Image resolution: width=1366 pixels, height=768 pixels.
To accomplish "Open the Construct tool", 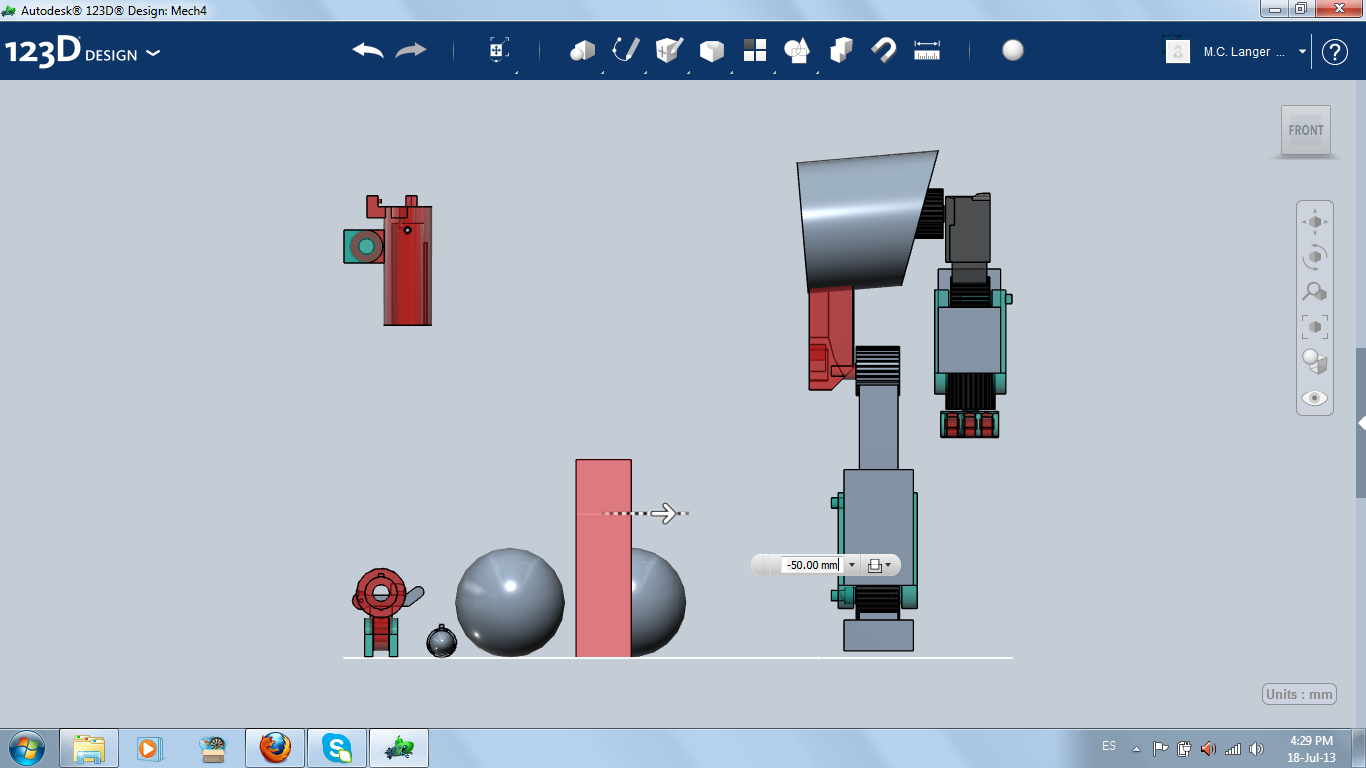I will (x=669, y=50).
